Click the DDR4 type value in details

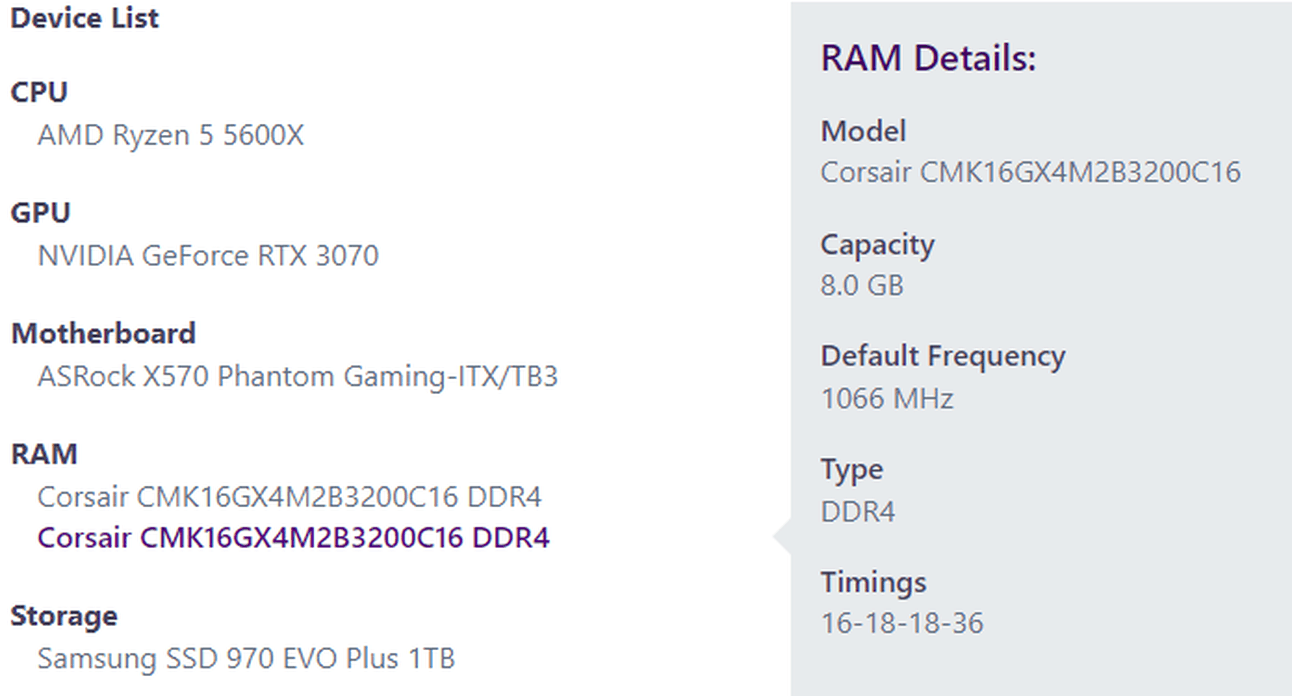[858, 512]
